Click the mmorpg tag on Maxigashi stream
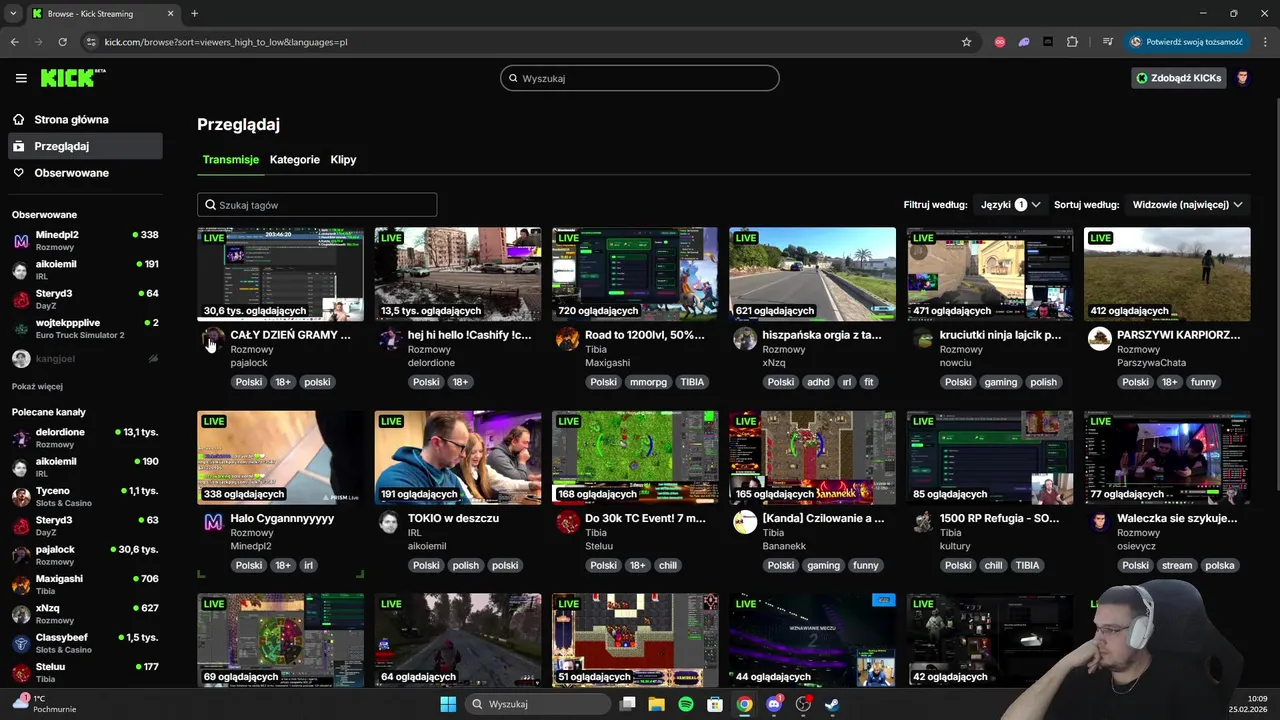This screenshot has height=720, width=1280. [x=648, y=382]
